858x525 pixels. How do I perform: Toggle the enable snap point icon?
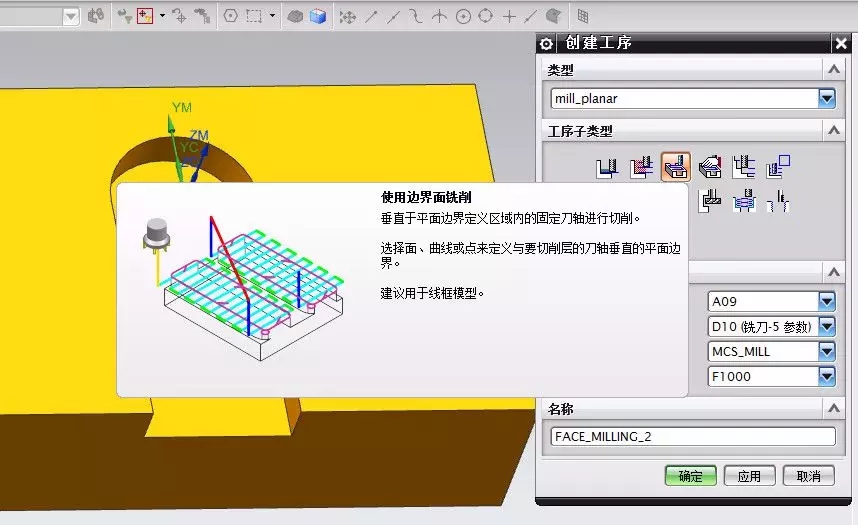(347, 17)
